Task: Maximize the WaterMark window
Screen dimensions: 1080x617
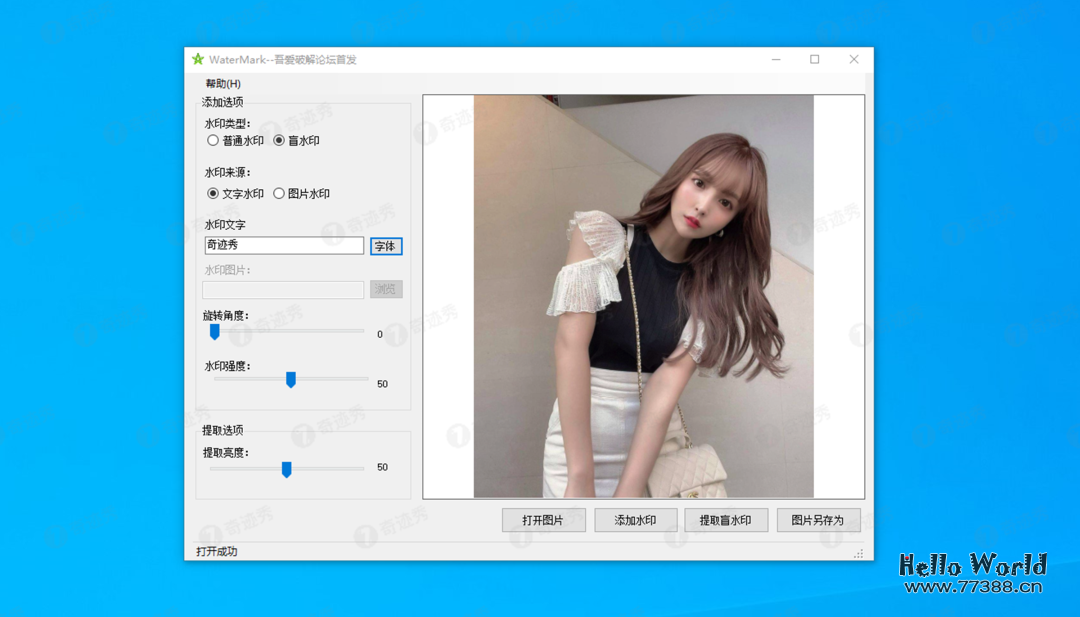Action: (x=815, y=60)
